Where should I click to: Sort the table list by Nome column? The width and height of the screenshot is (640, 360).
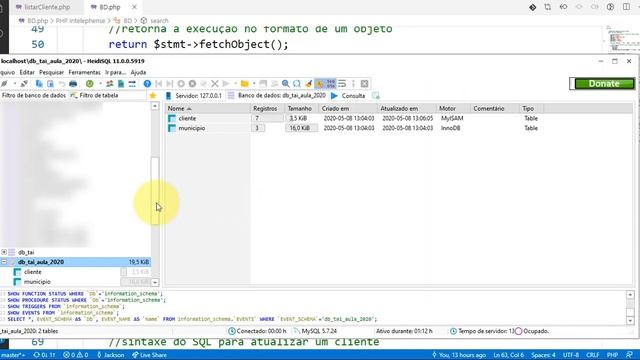click(207, 109)
